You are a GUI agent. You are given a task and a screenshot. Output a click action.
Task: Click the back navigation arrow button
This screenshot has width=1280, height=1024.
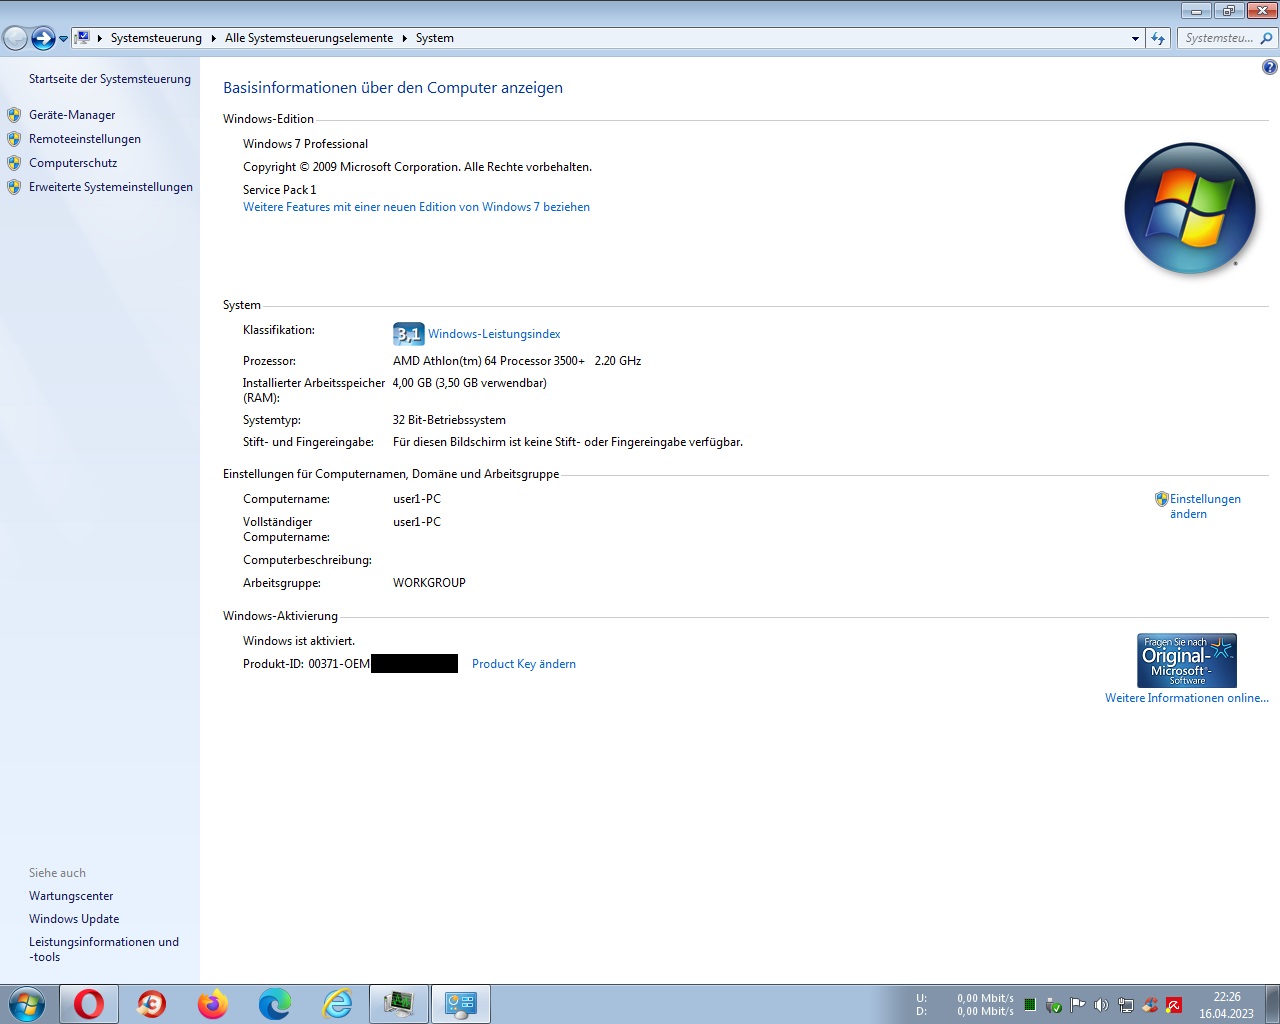(15, 38)
